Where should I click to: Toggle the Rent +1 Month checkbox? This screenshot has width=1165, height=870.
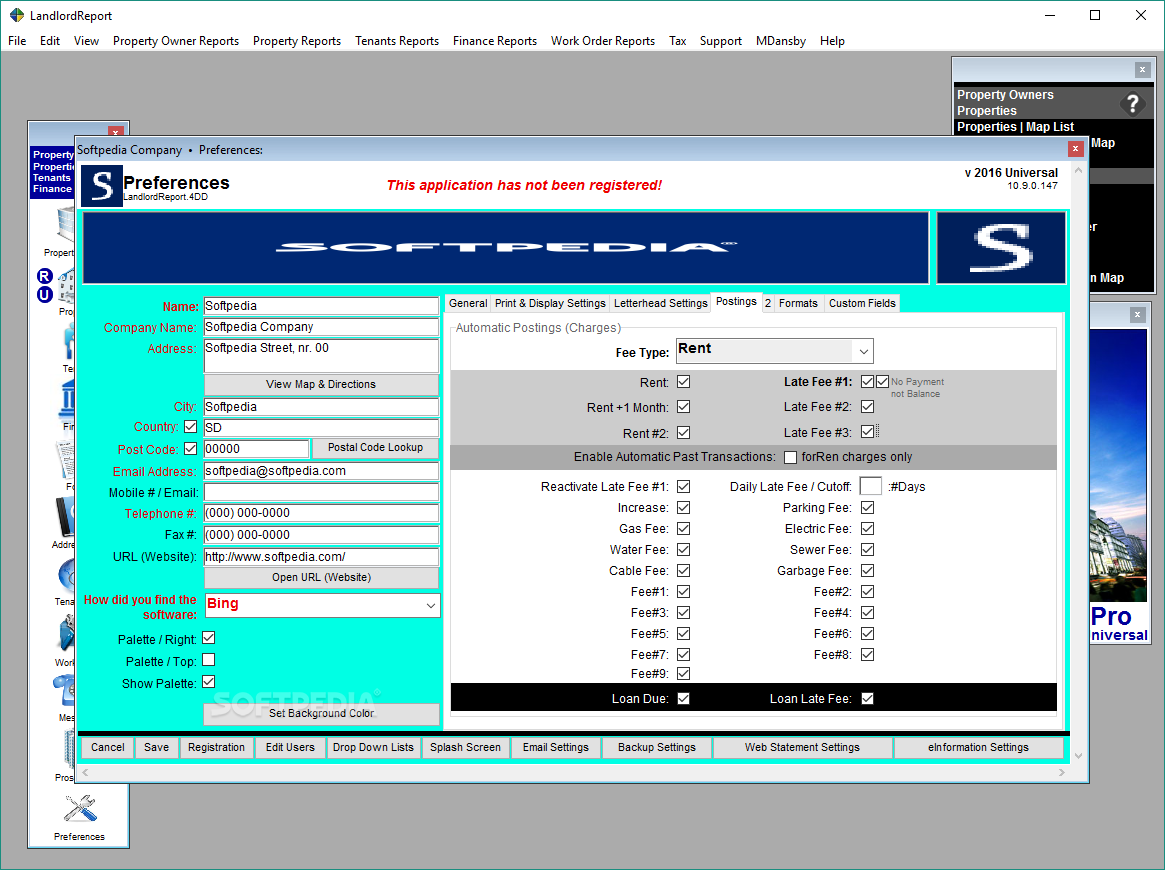click(x=684, y=407)
